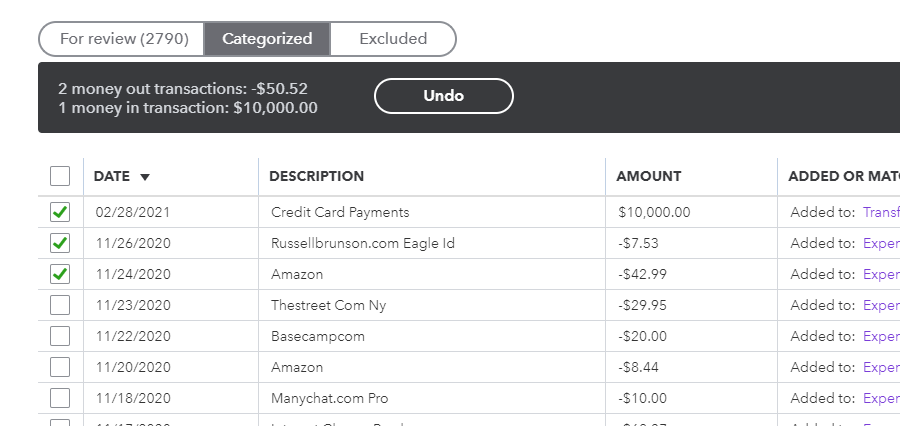
Task: Click the -$20.00 Basecampcom amount cell
Action: [x=644, y=336]
